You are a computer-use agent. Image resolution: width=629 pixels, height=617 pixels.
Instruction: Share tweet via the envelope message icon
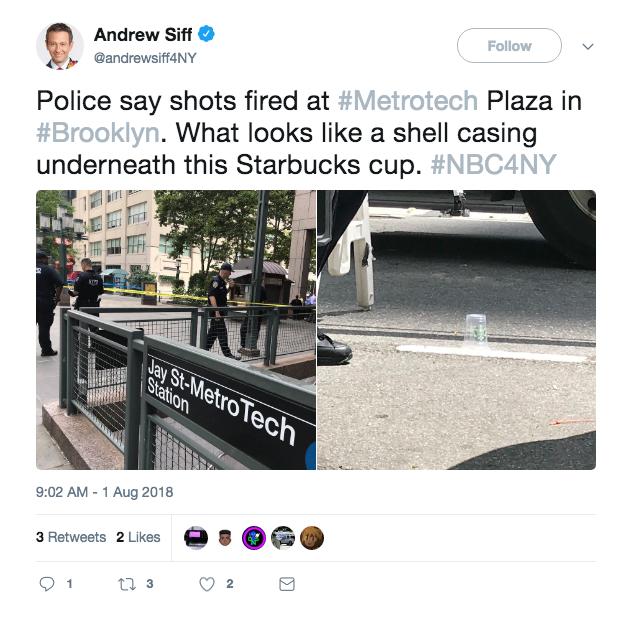tap(287, 584)
